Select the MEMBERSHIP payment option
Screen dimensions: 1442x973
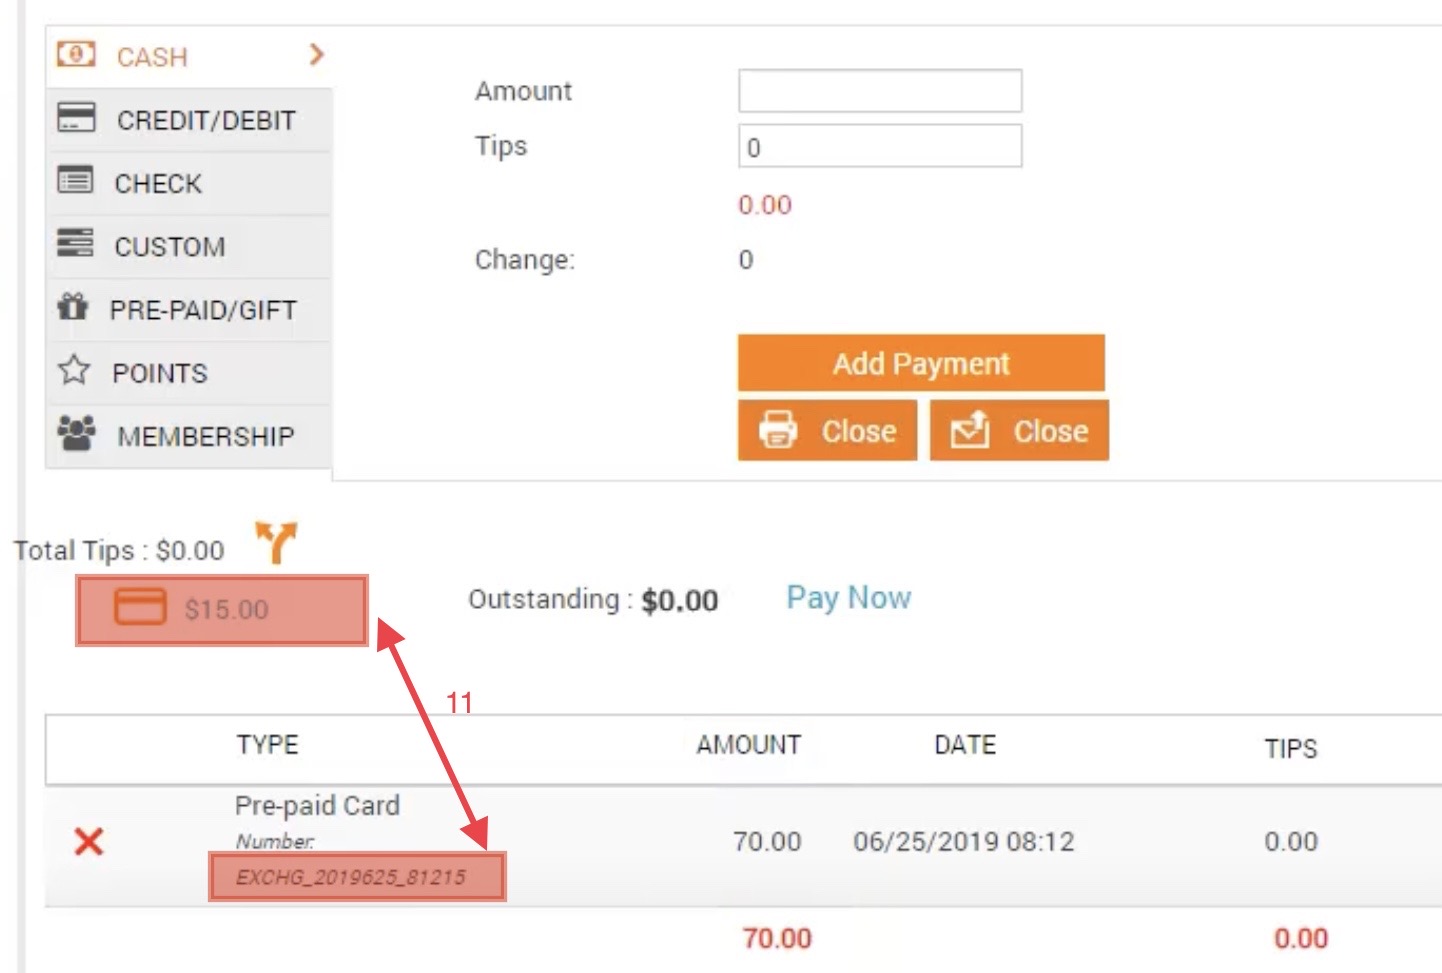pos(189,436)
